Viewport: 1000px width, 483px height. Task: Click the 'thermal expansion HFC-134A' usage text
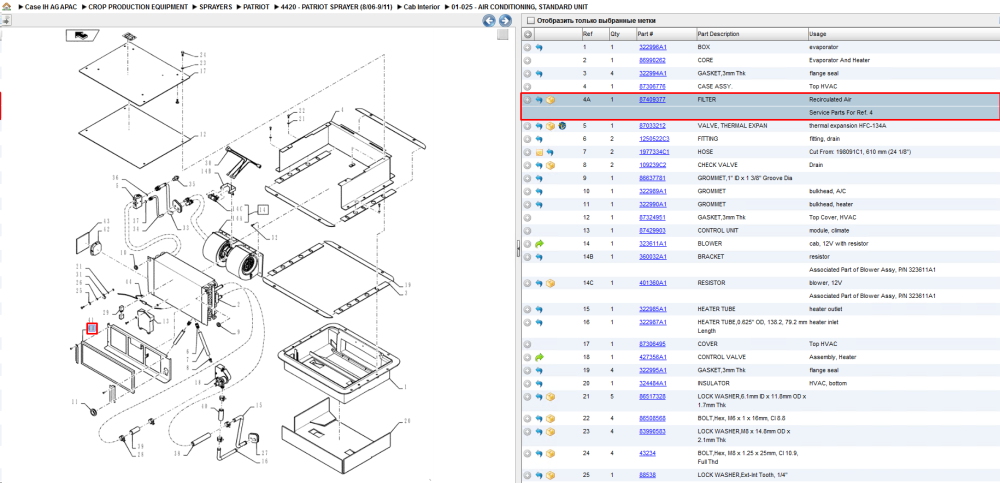click(848, 126)
